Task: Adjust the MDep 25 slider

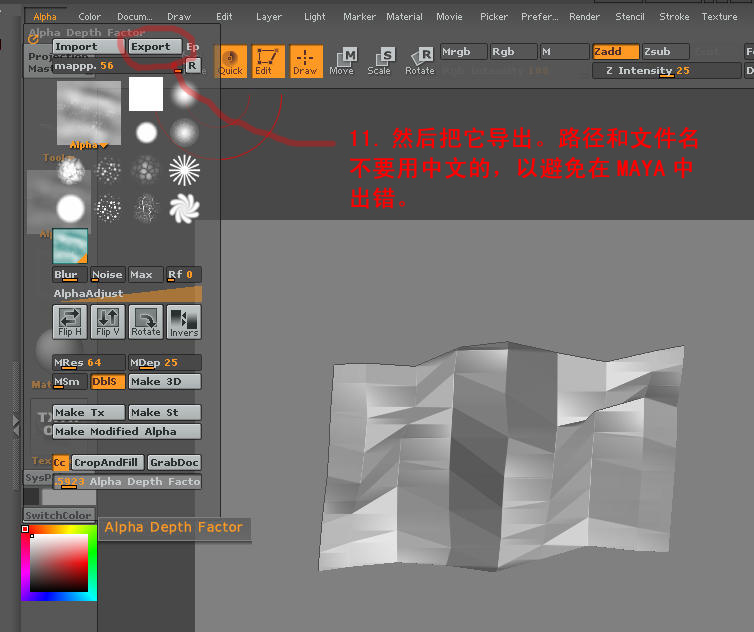Action: 164,363
